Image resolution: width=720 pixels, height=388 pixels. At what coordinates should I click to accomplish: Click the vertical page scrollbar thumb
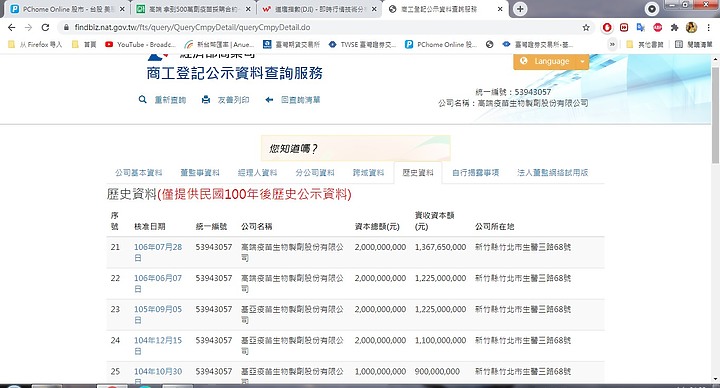point(715,115)
